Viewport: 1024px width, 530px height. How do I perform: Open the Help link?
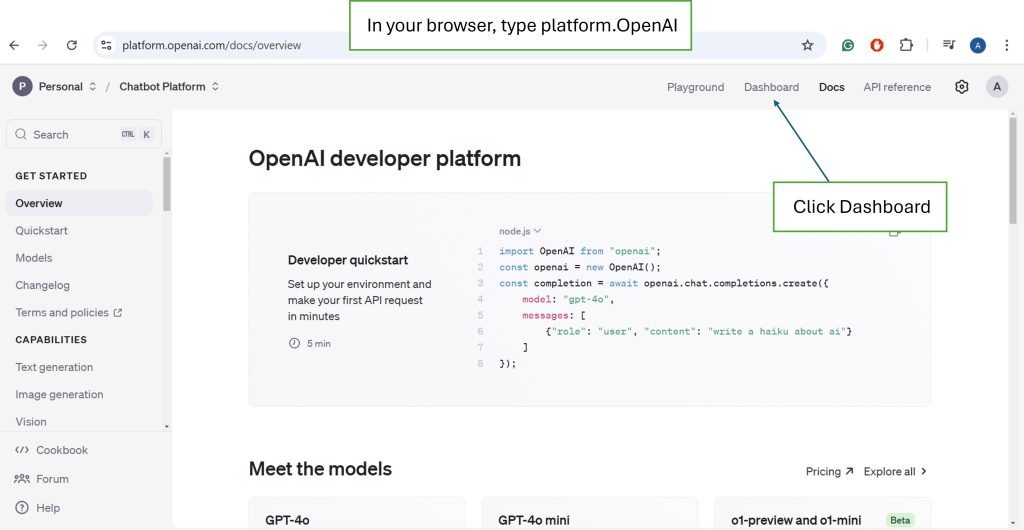coord(48,508)
